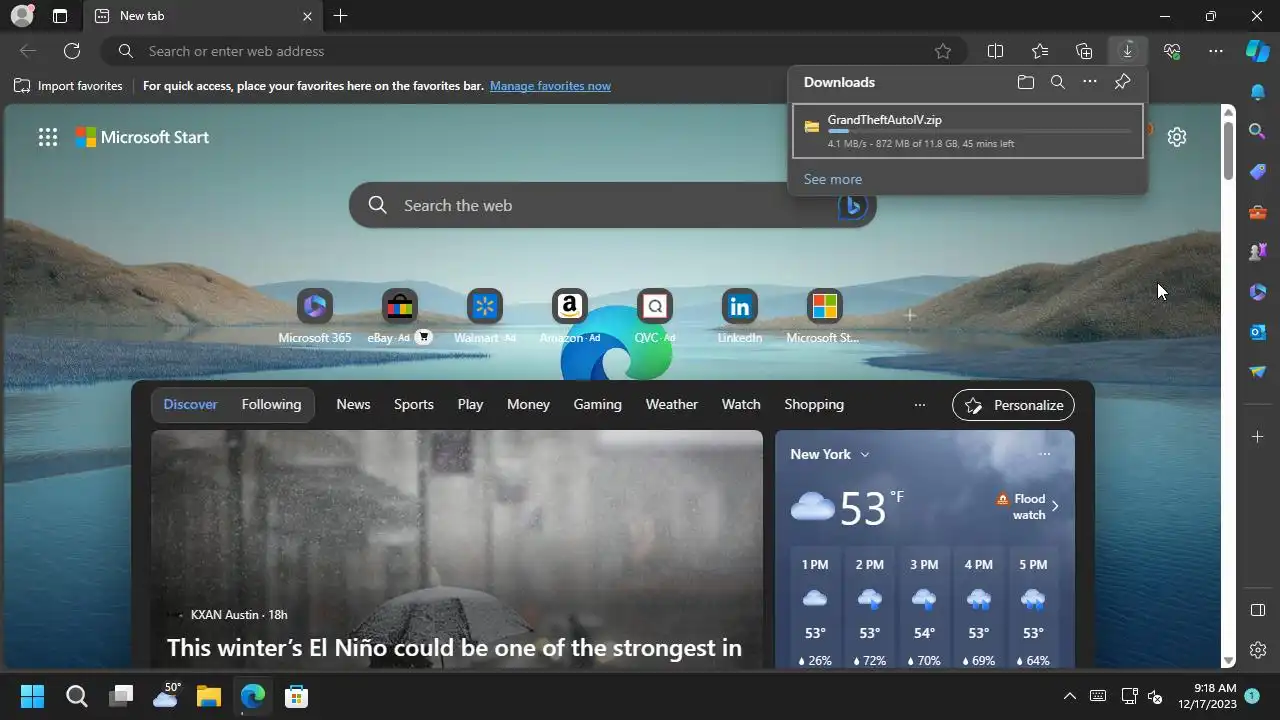The width and height of the screenshot is (1280, 720).
Task: Open split screen view icon
Action: 996,51
